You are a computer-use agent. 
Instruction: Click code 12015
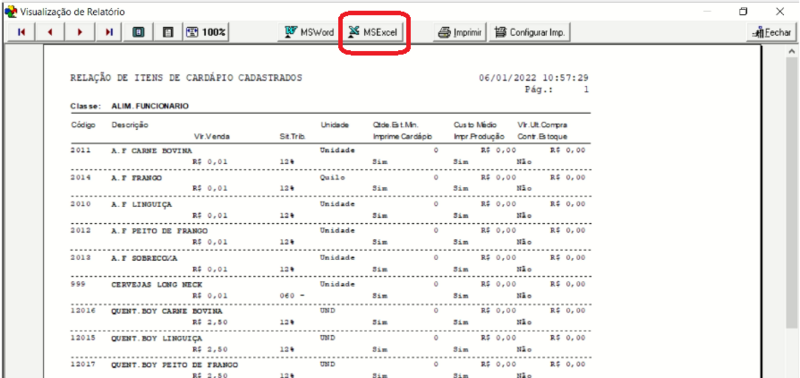coord(83,337)
